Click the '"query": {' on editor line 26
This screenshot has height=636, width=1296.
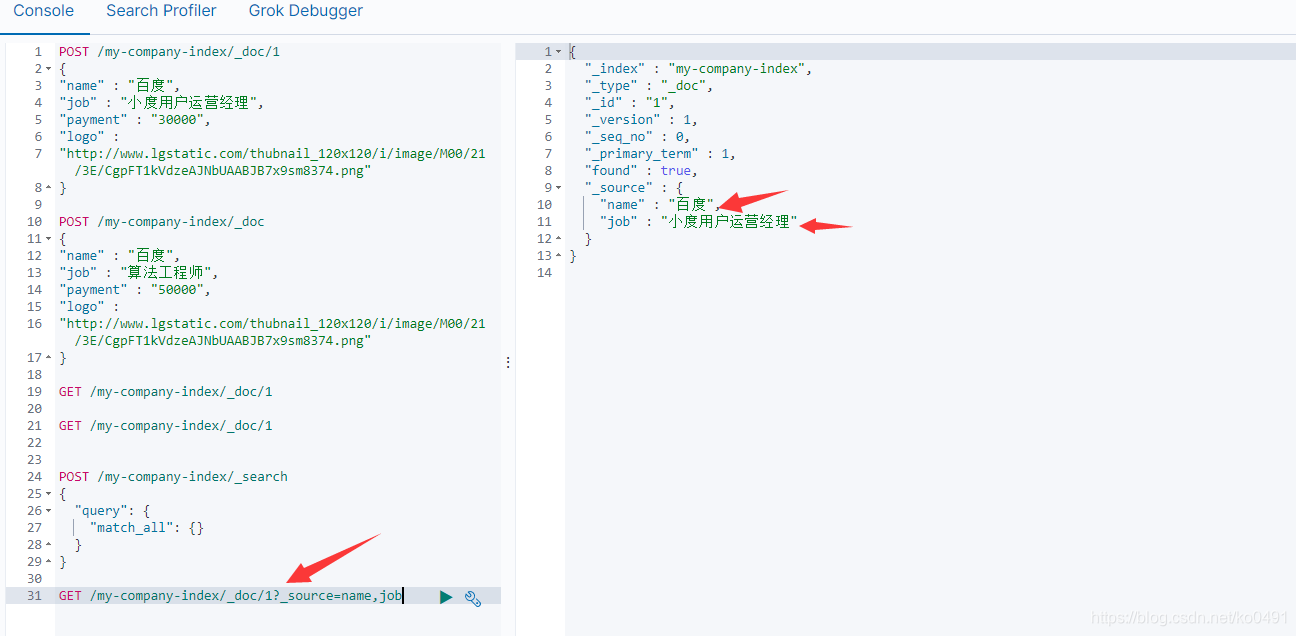[112, 511]
